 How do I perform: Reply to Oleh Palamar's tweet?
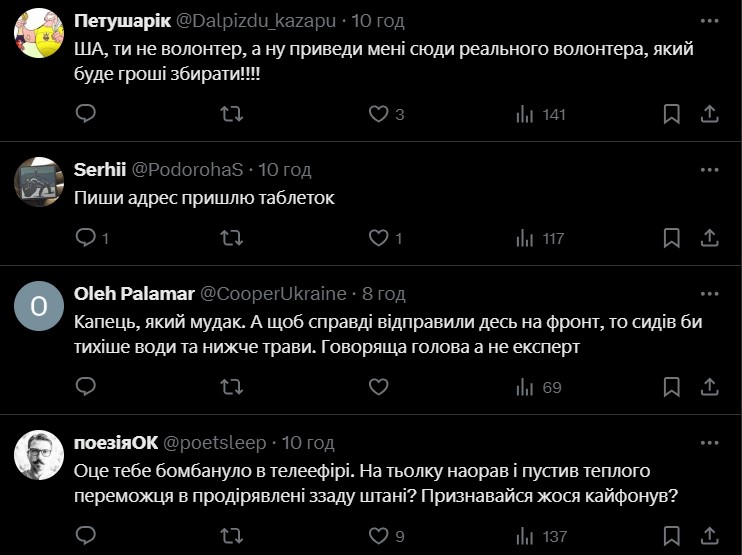point(86,387)
